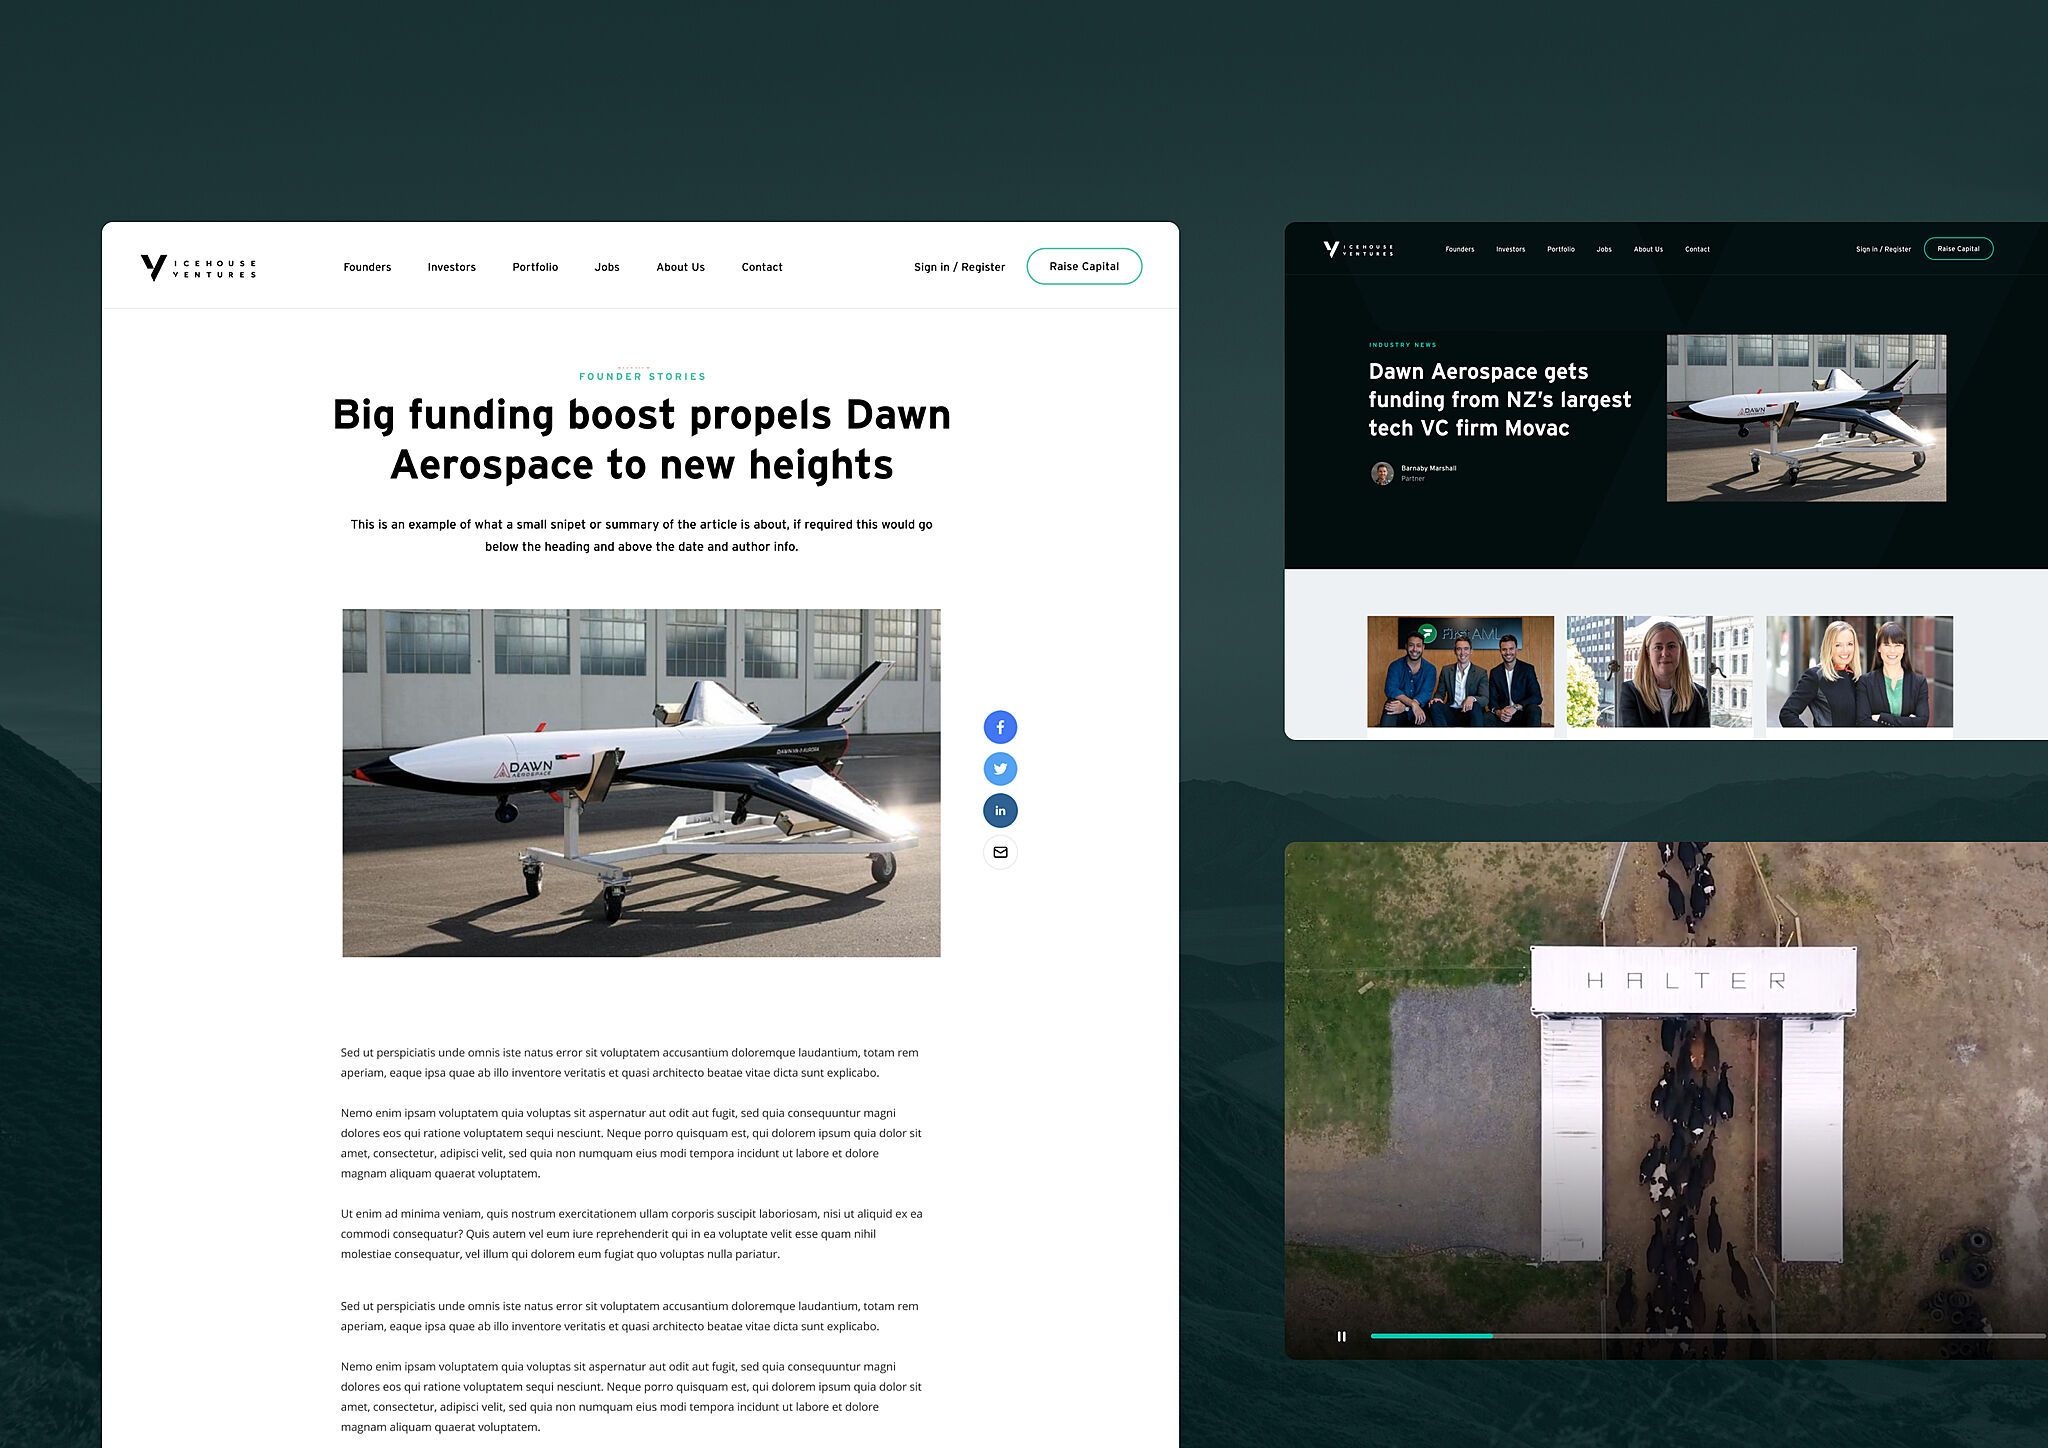The width and height of the screenshot is (2048, 1448).
Task: Open About Us in article page nav
Action: tap(680, 267)
